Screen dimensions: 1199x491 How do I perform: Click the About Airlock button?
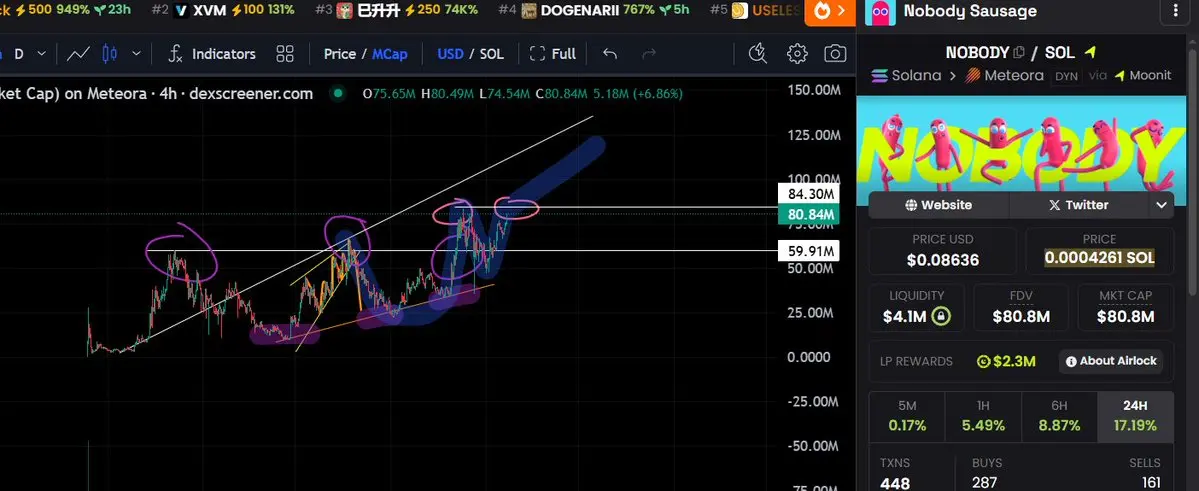[x=1111, y=361]
